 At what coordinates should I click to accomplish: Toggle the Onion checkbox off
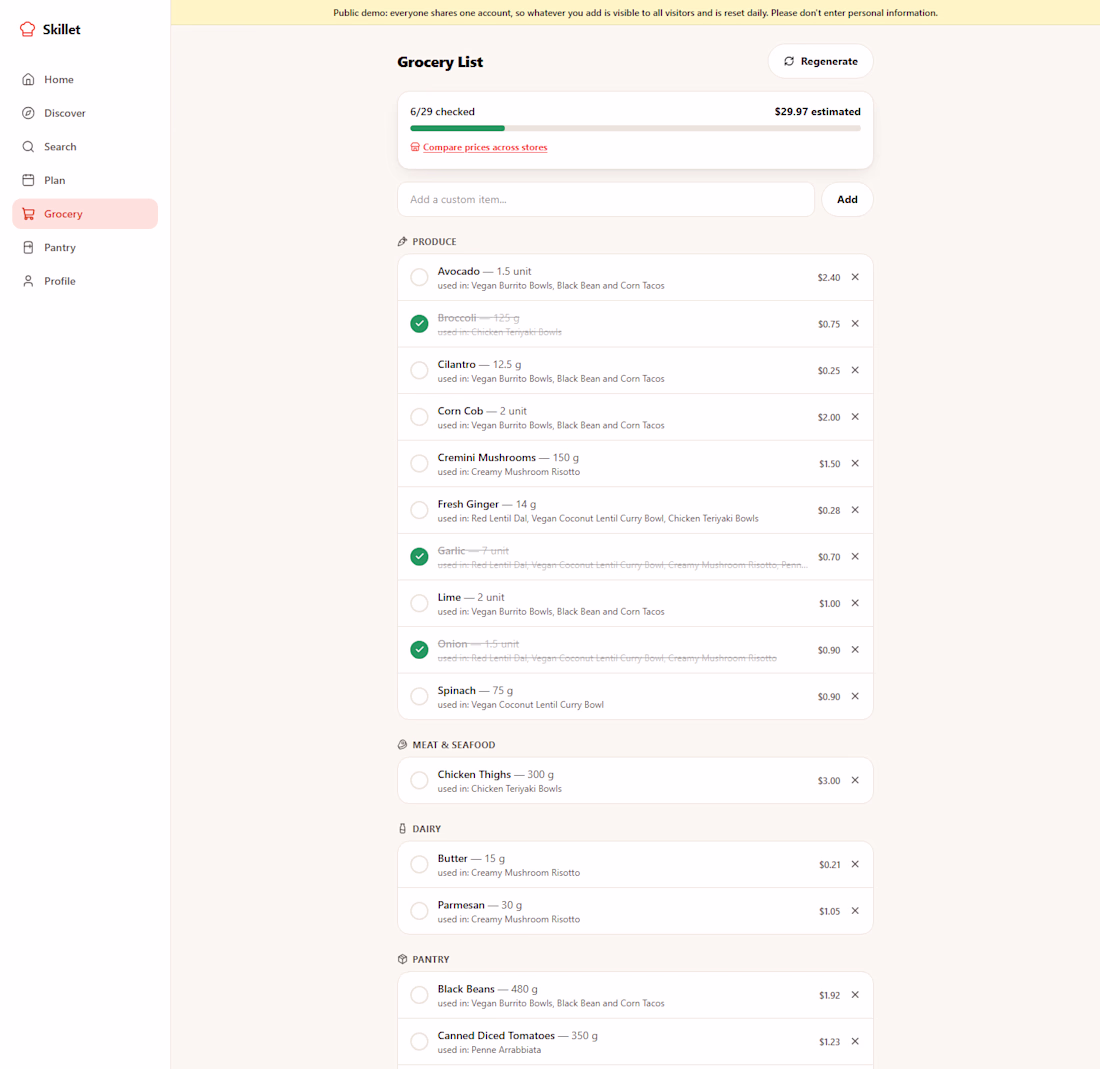point(420,650)
